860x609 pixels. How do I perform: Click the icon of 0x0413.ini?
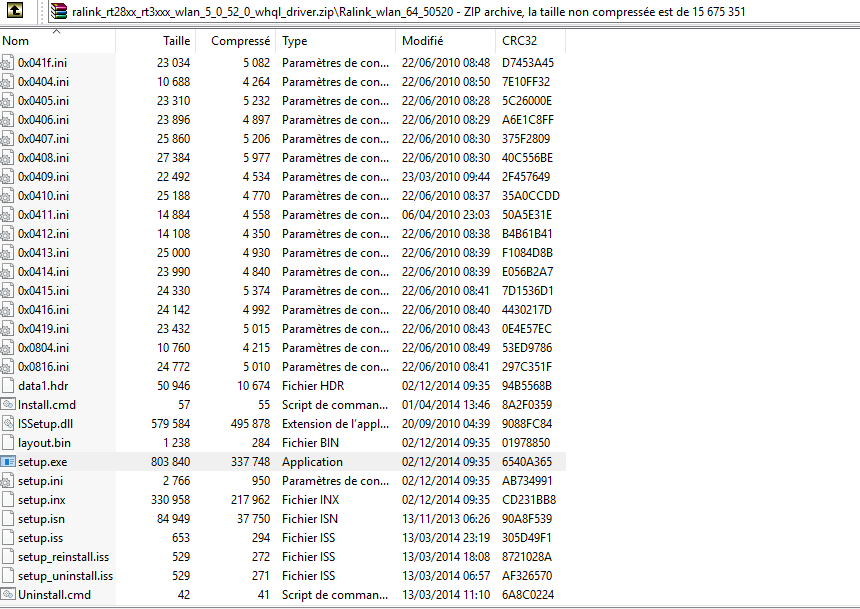click(x=7, y=253)
